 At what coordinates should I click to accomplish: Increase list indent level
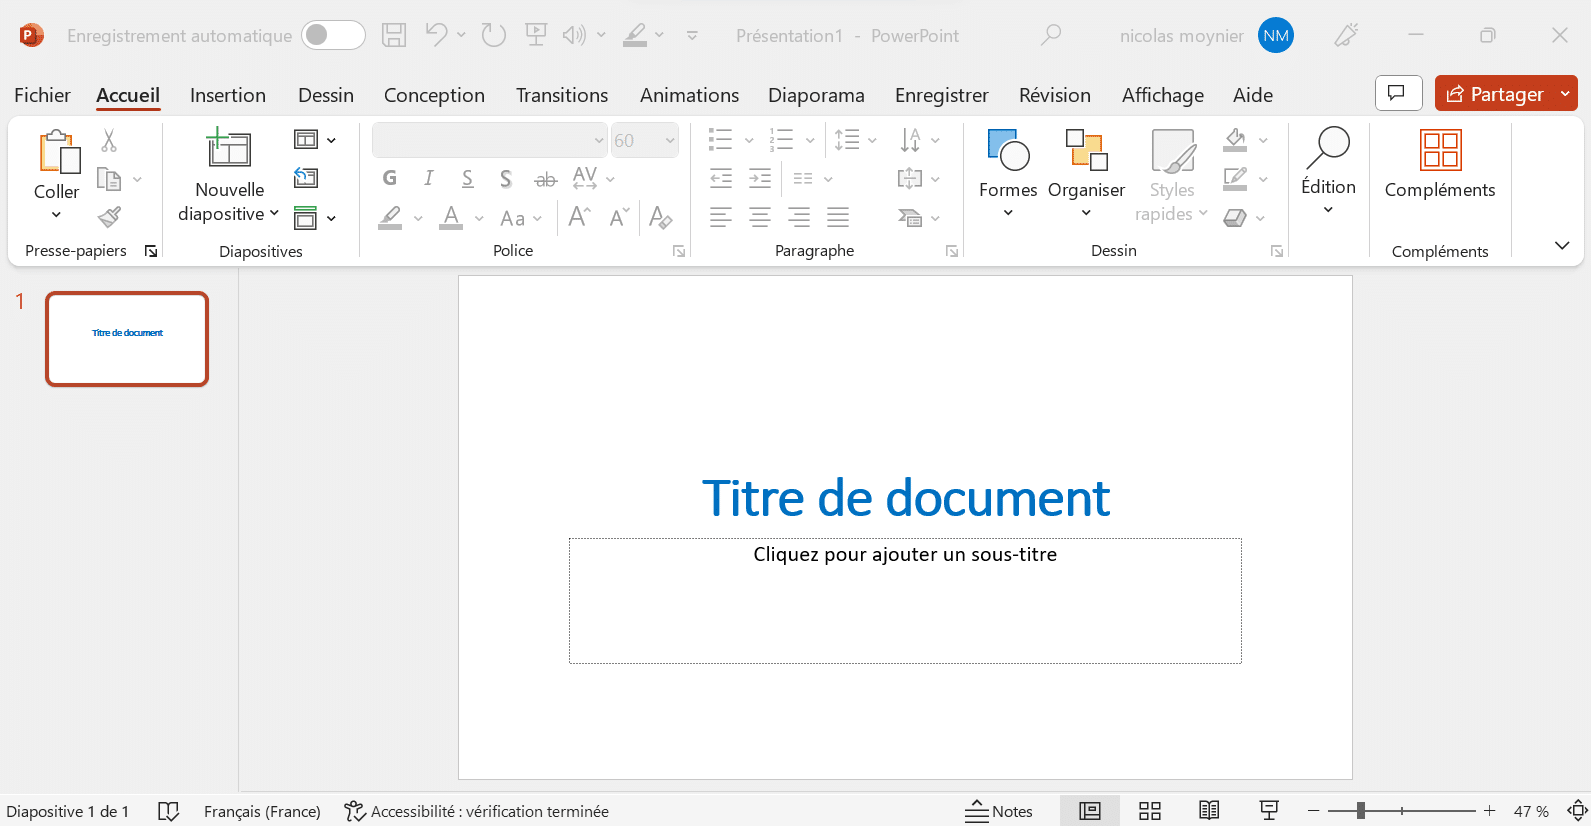tap(760, 178)
